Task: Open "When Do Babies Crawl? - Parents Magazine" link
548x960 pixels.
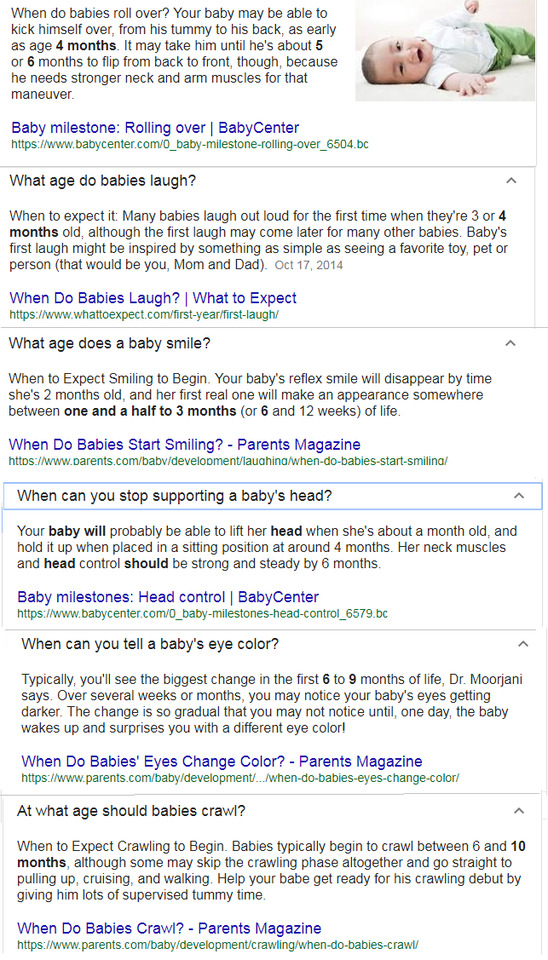Action: point(169,928)
